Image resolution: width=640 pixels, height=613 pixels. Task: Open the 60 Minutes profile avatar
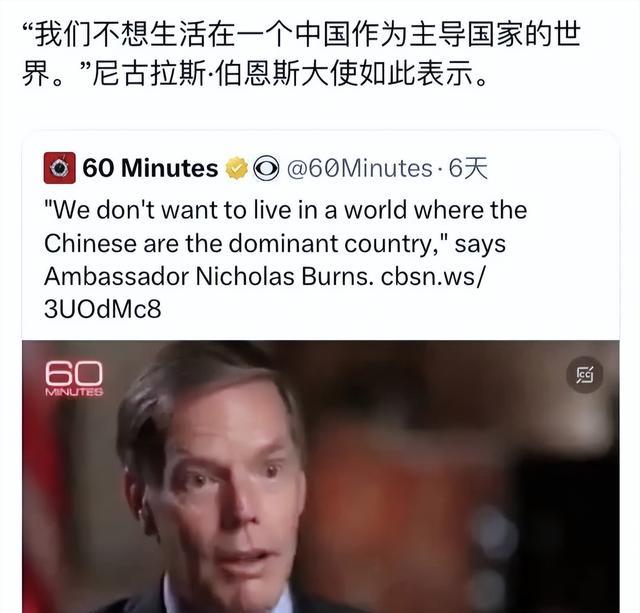[60, 168]
